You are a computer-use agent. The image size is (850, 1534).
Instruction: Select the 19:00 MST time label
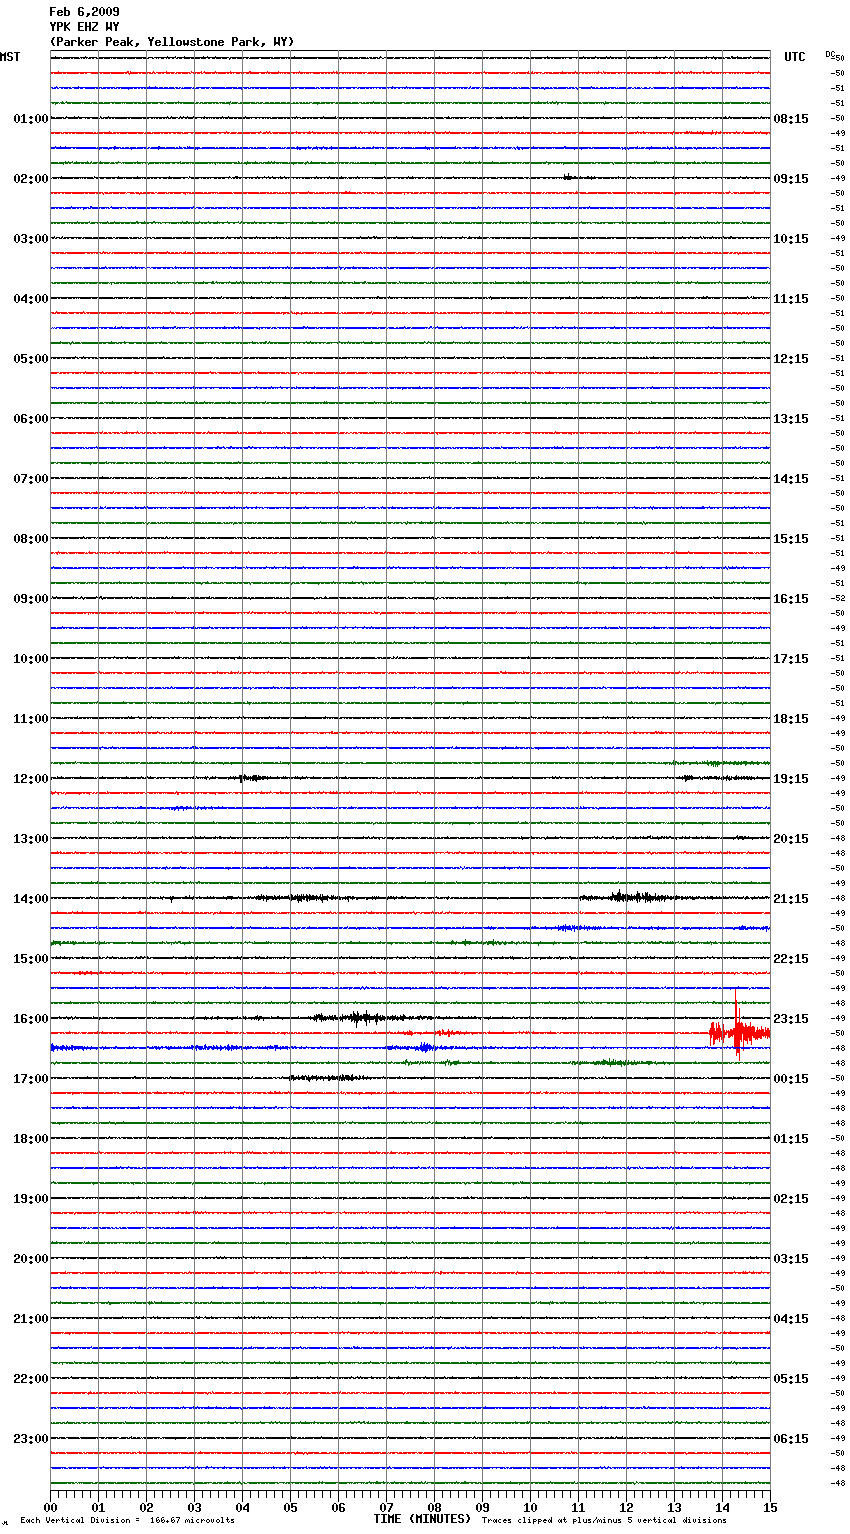tap(31, 1199)
